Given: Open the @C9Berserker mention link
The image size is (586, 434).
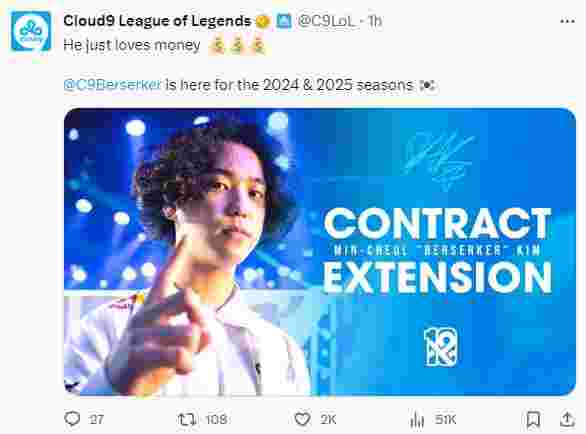Looking at the screenshot, I should [112, 84].
